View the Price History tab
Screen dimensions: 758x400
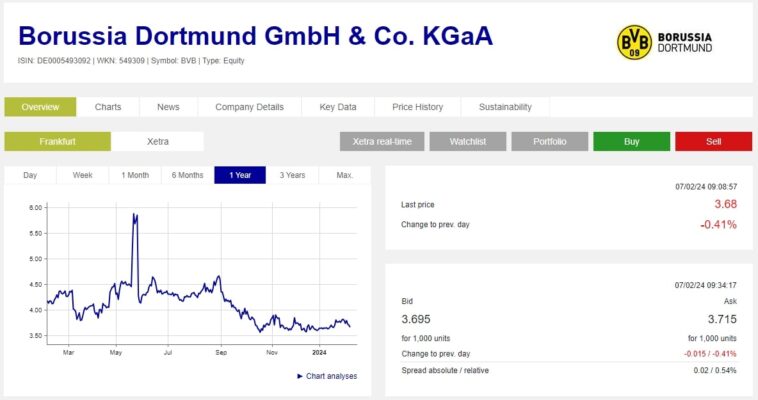pyautogui.click(x=417, y=107)
